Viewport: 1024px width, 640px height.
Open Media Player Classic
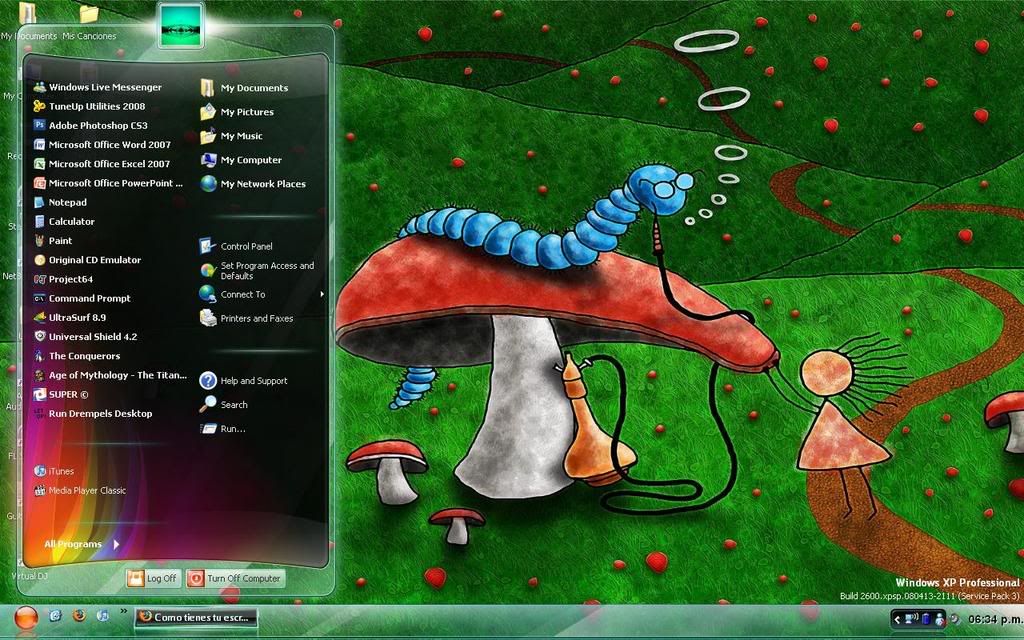point(80,490)
